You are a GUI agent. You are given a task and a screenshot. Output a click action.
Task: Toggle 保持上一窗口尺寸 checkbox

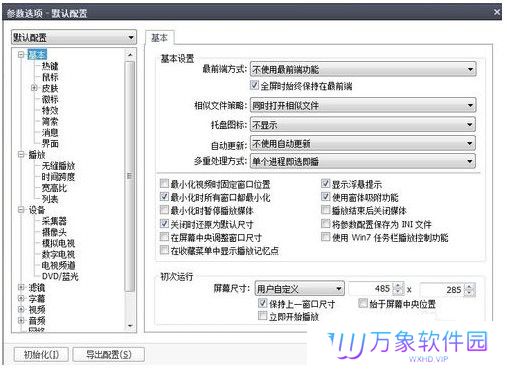pos(263,303)
